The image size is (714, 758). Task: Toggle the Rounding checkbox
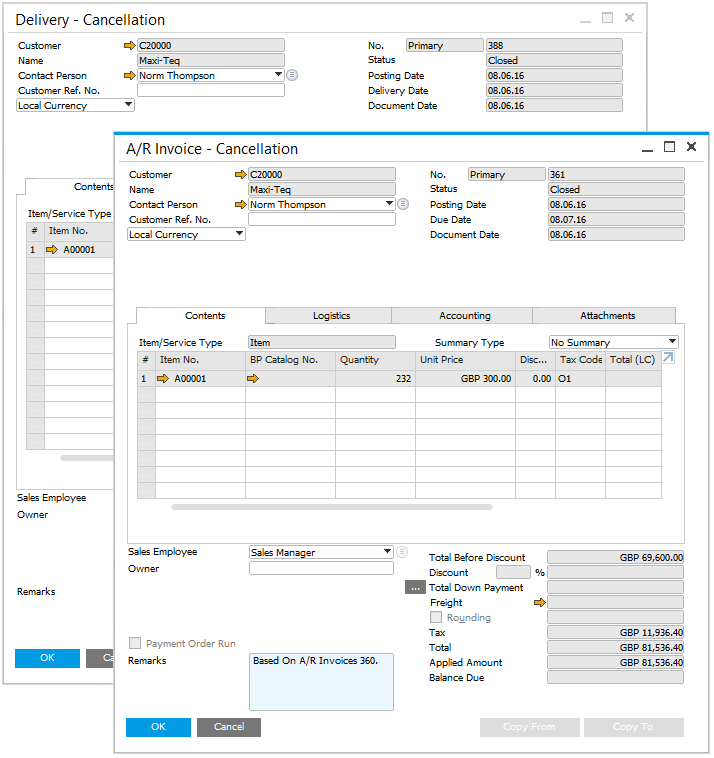click(x=436, y=618)
